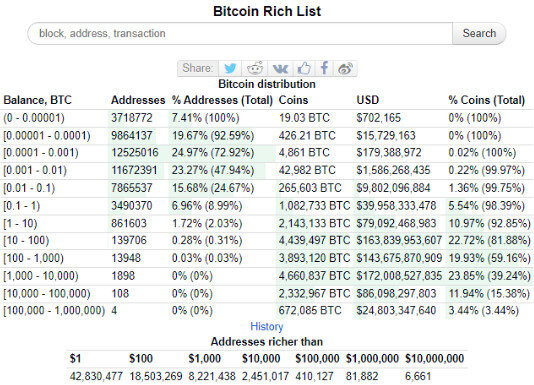Click the Balance, BTC column header
Viewport: 534px width, 385px height.
coord(37,100)
